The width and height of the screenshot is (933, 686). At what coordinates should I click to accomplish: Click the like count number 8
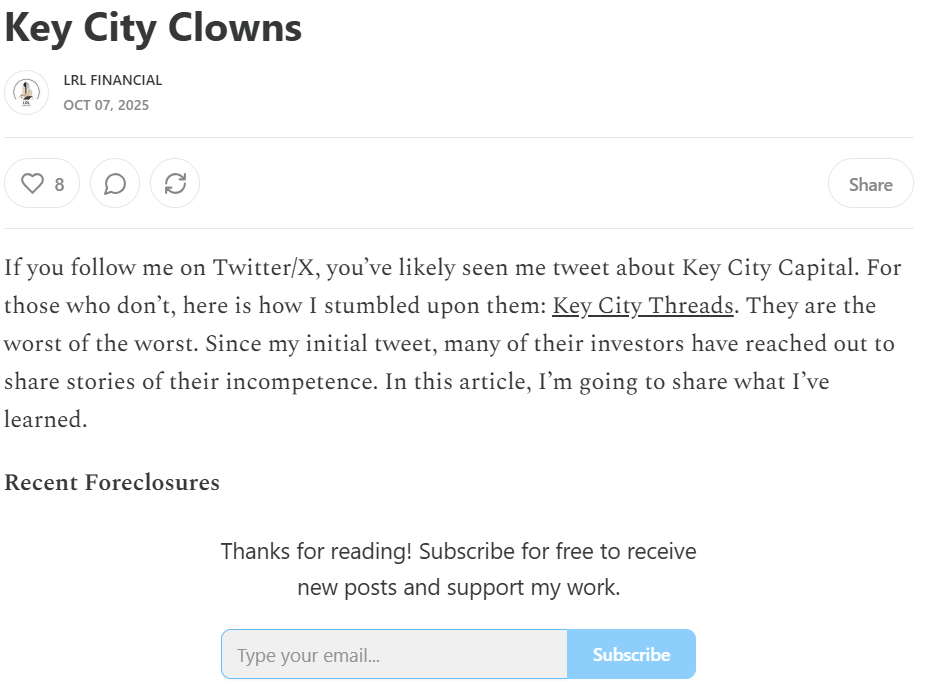tap(60, 184)
